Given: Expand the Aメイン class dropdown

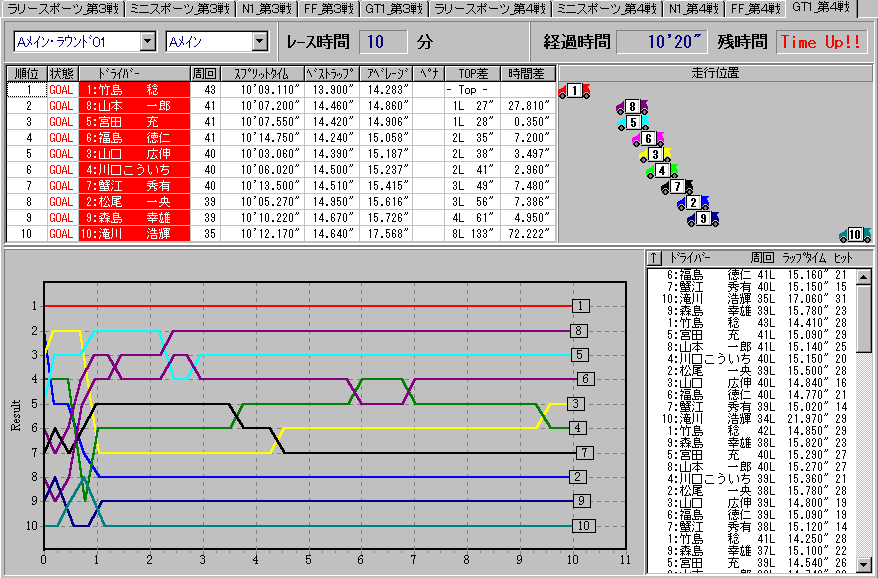Looking at the screenshot, I should (x=260, y=42).
